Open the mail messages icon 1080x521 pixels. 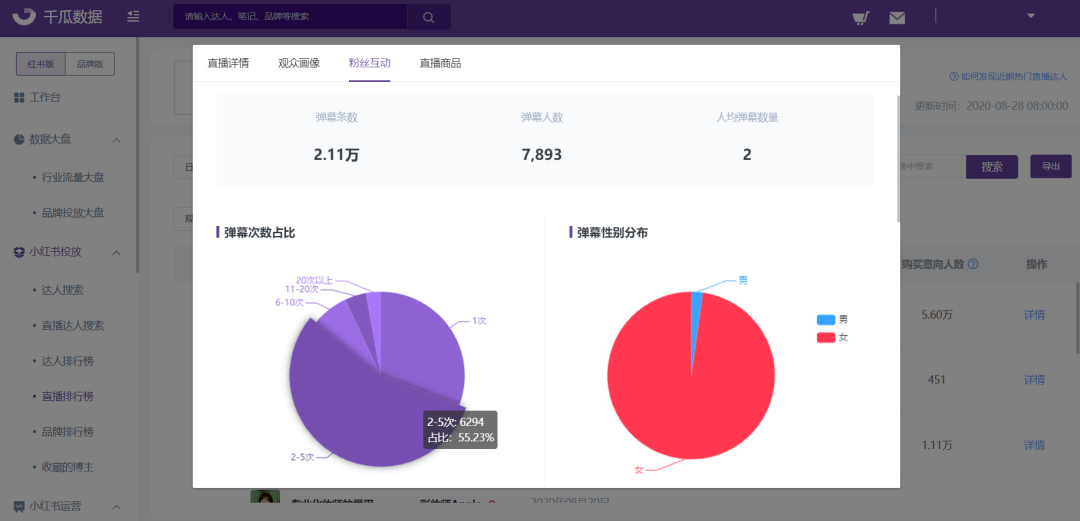(897, 18)
